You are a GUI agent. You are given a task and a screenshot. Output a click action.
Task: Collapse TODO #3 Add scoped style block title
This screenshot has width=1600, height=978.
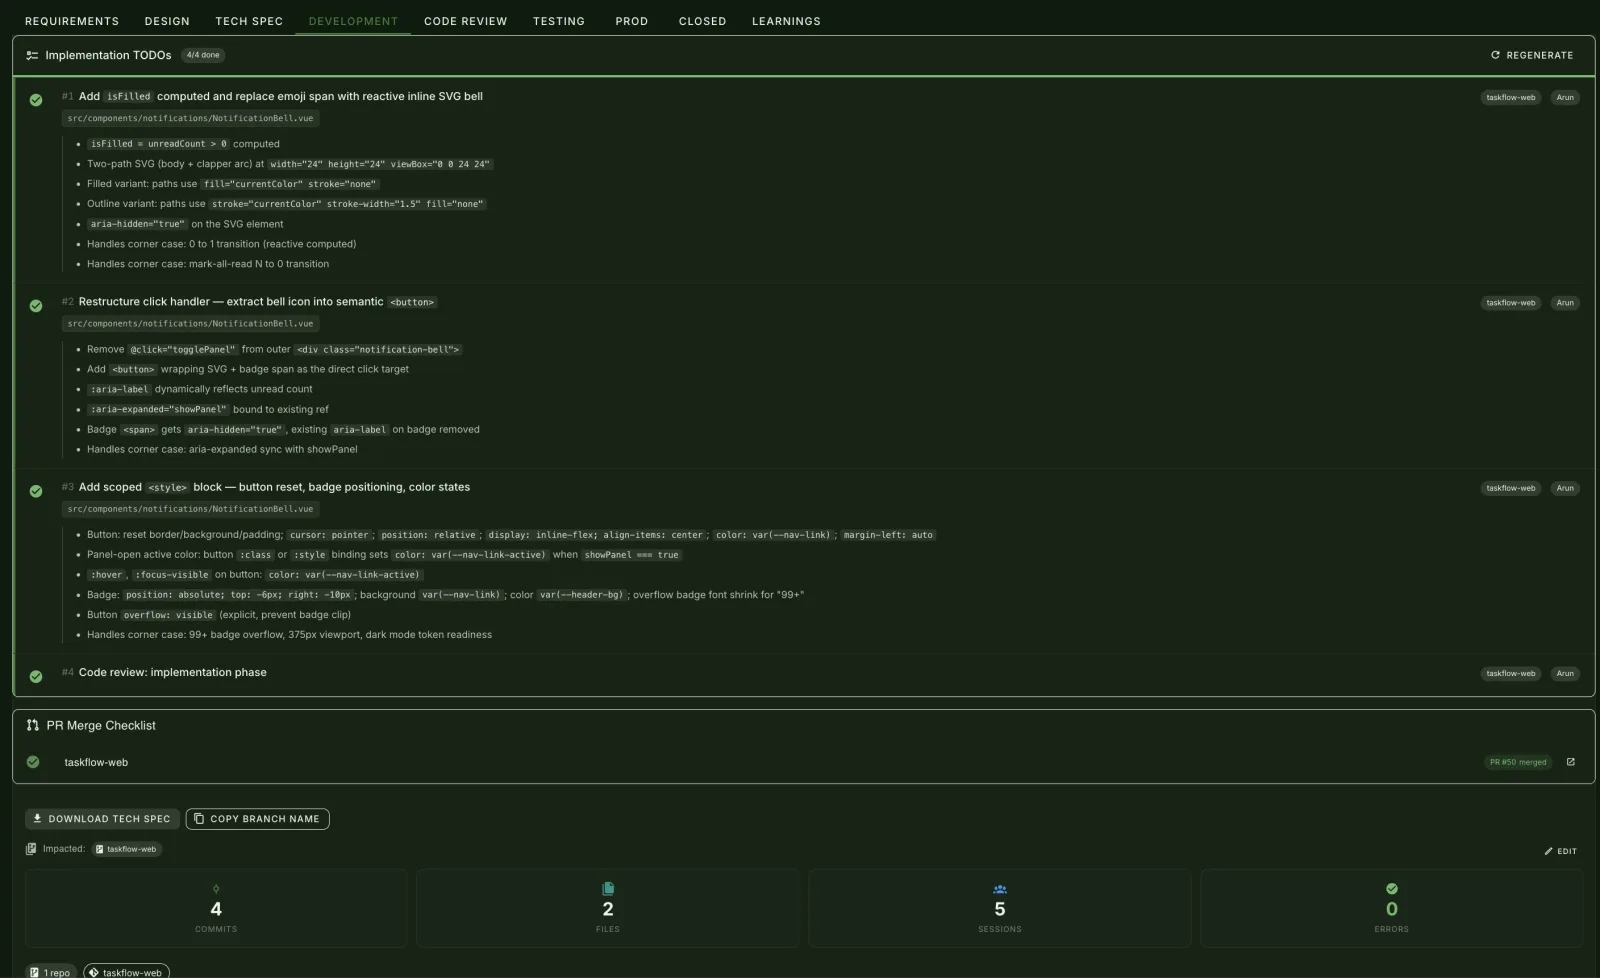click(x=274, y=487)
